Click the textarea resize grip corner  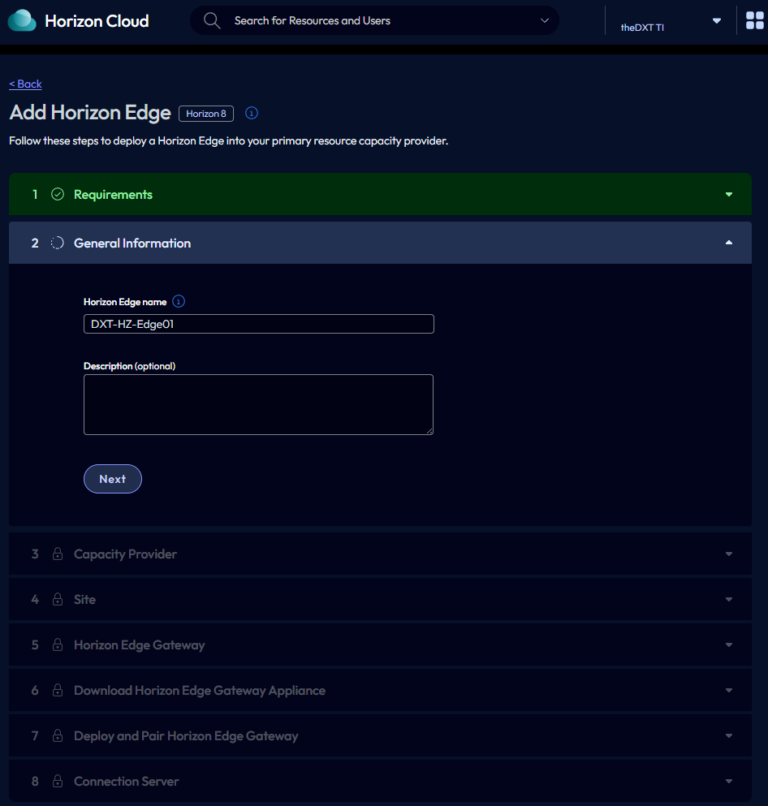tap(429, 431)
